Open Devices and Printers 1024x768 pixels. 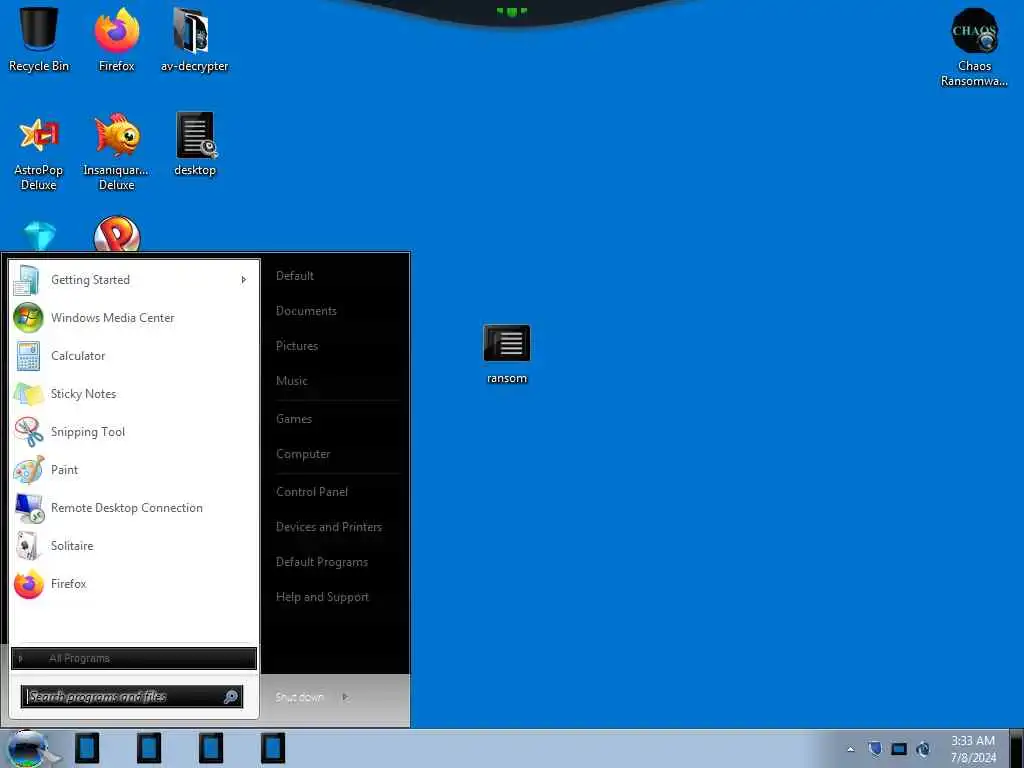pos(328,526)
